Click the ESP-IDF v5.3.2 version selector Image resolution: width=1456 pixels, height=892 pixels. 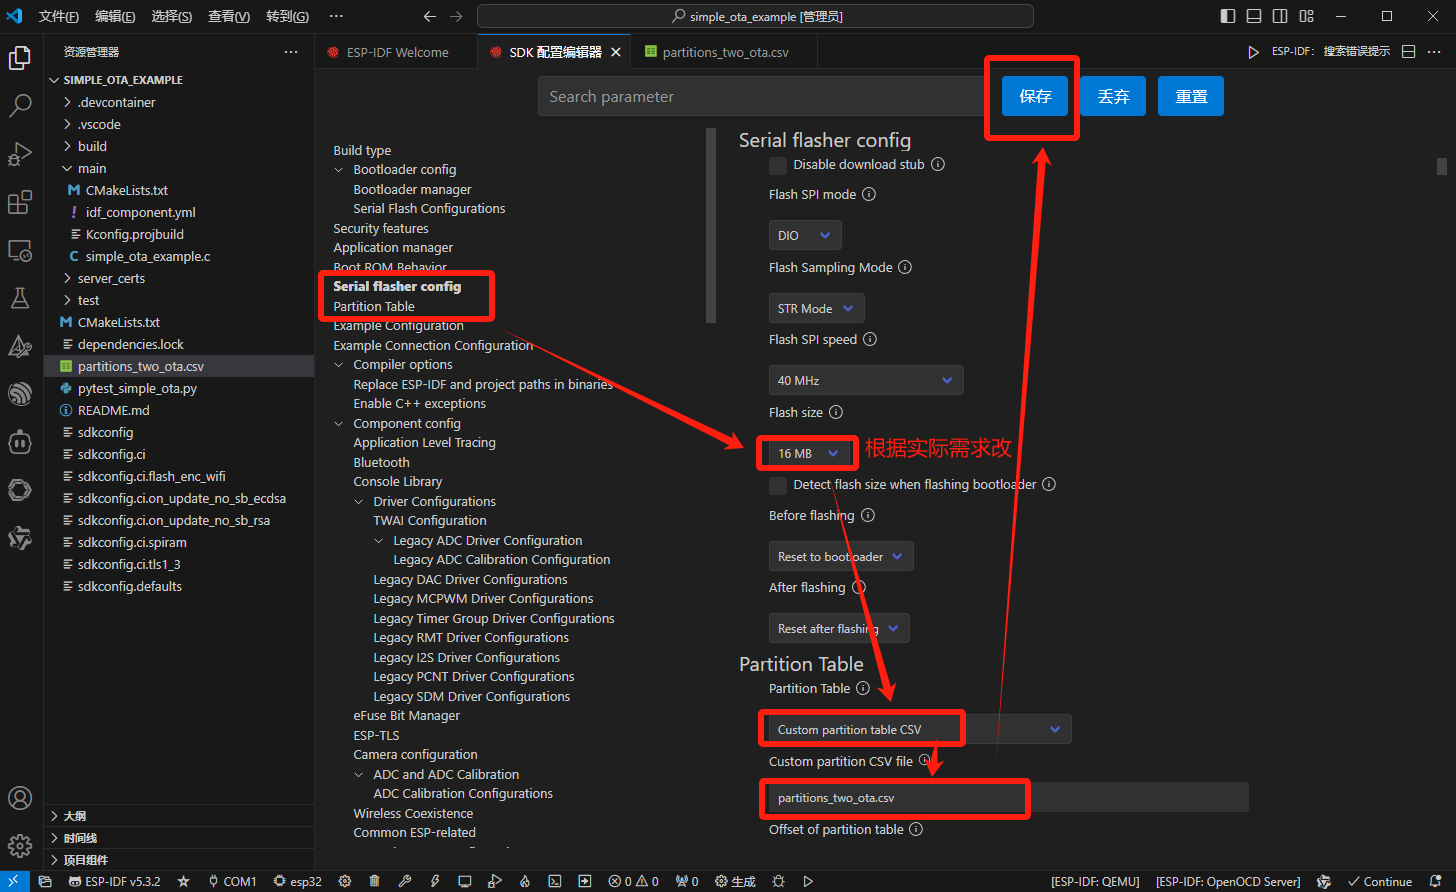tap(114, 881)
